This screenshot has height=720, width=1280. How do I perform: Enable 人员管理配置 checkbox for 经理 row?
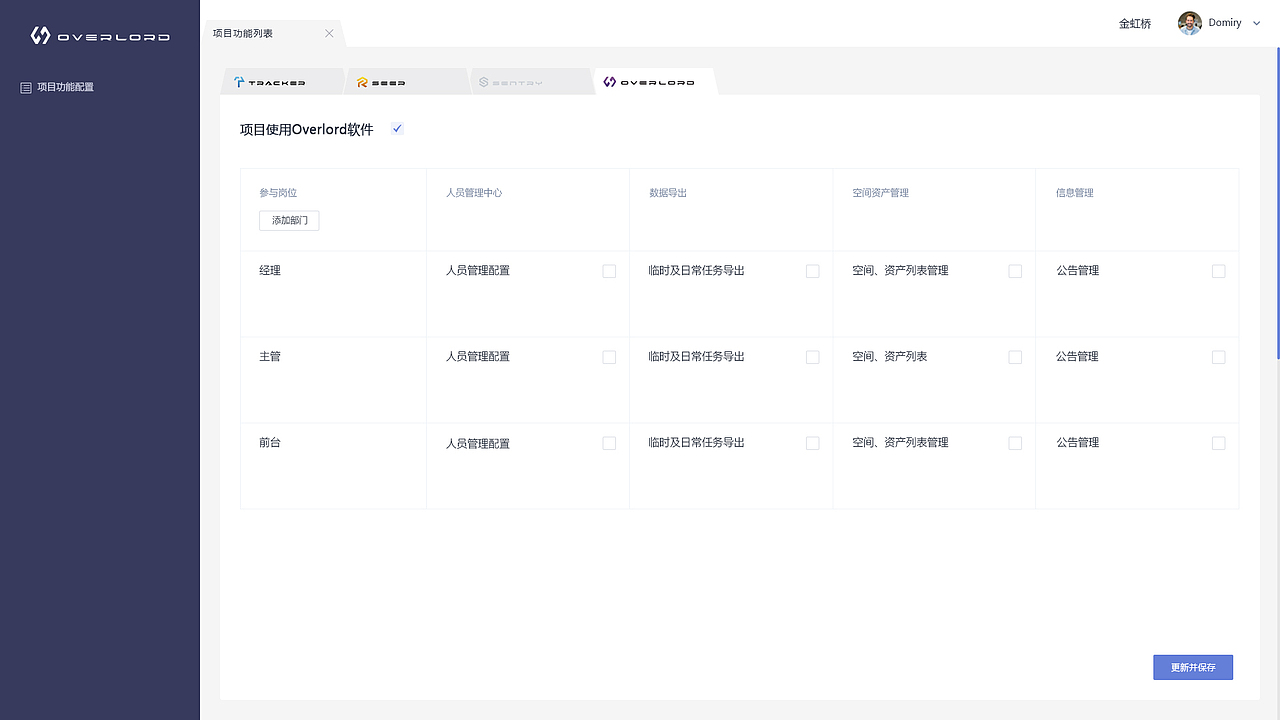pos(609,271)
